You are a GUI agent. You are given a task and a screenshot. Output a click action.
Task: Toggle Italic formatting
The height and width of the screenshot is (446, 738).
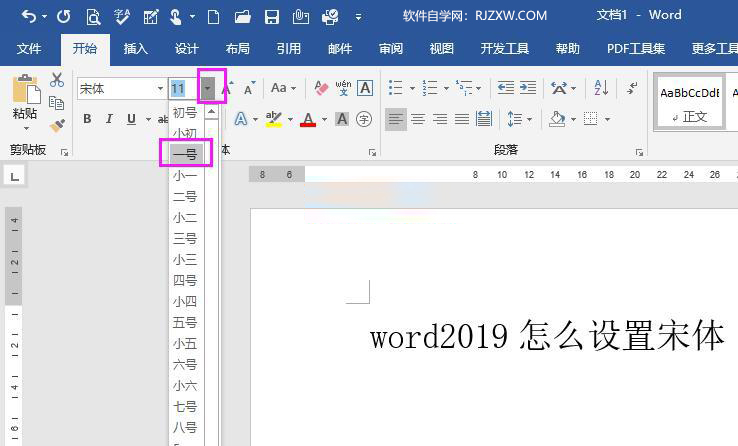109,119
